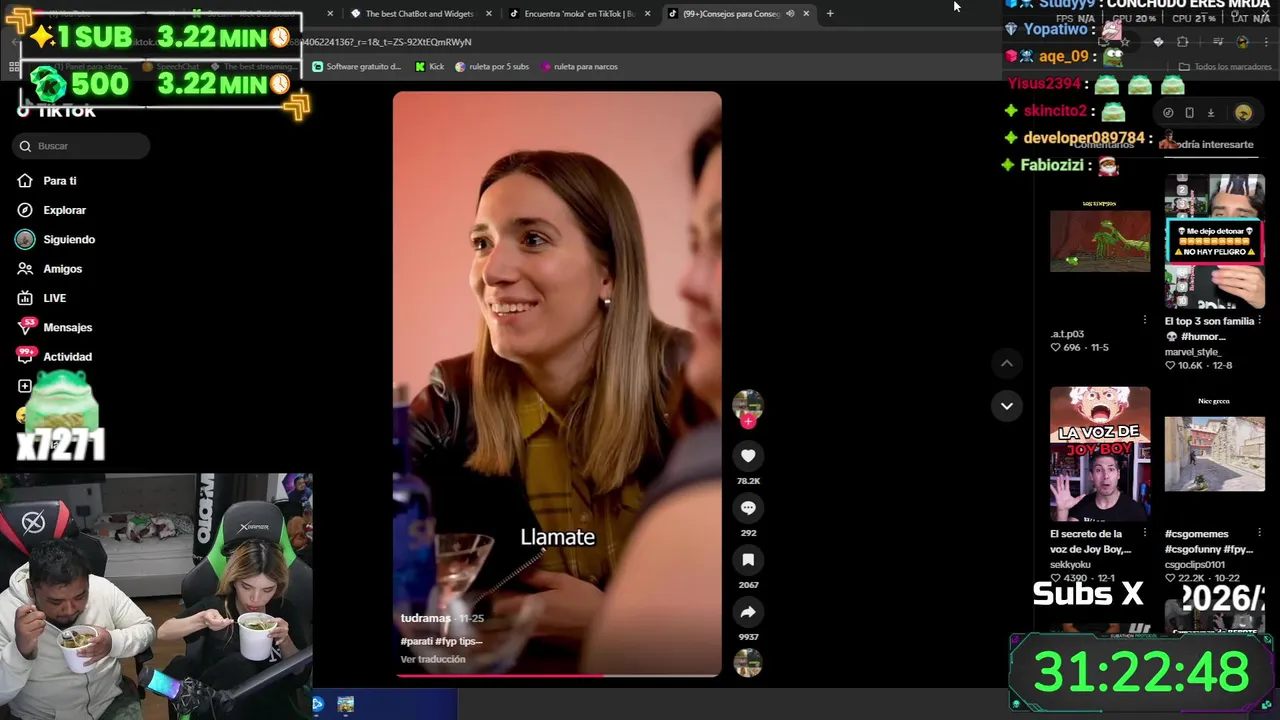Open the spinning sound disc

[x=748, y=663]
